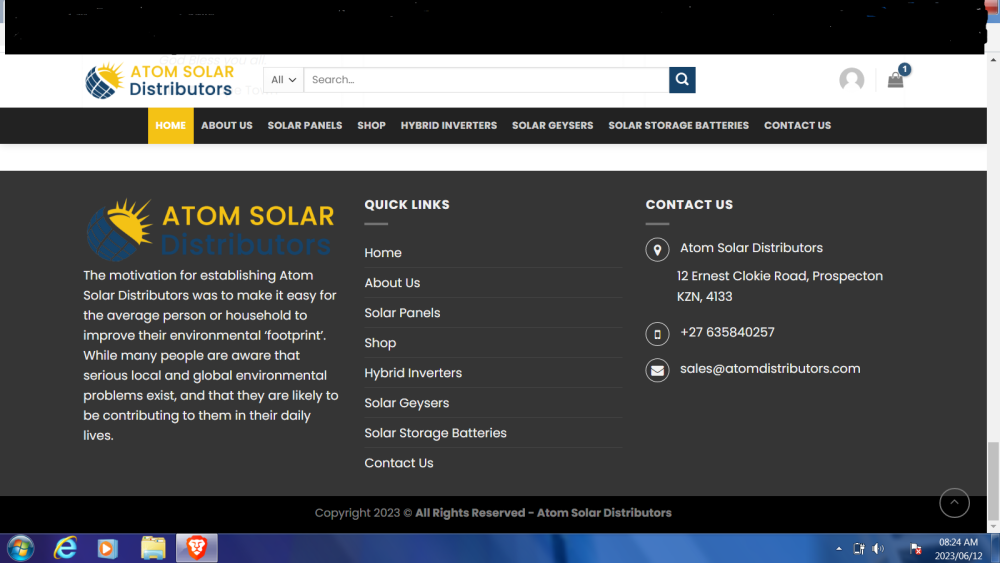Open the SOLAR STORAGE BATTERIES menu item

678,126
